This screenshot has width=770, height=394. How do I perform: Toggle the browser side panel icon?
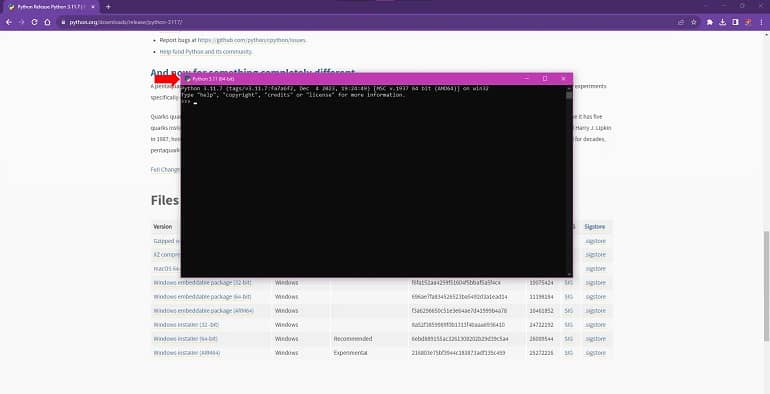(x=735, y=22)
